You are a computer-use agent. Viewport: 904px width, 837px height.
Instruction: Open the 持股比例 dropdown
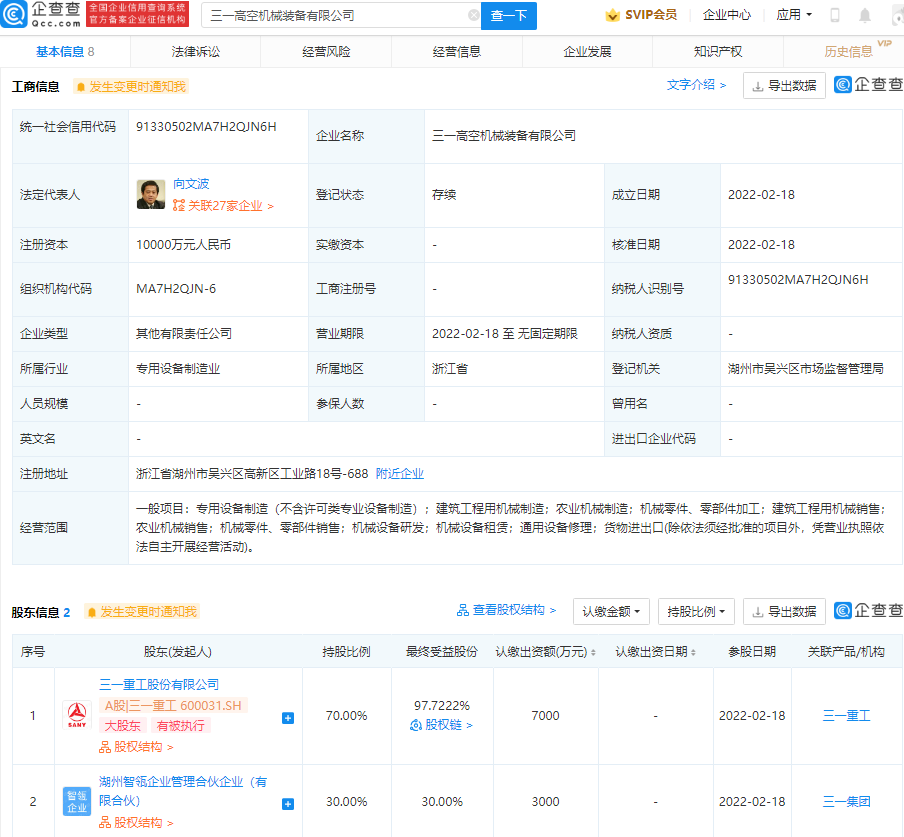(x=694, y=610)
